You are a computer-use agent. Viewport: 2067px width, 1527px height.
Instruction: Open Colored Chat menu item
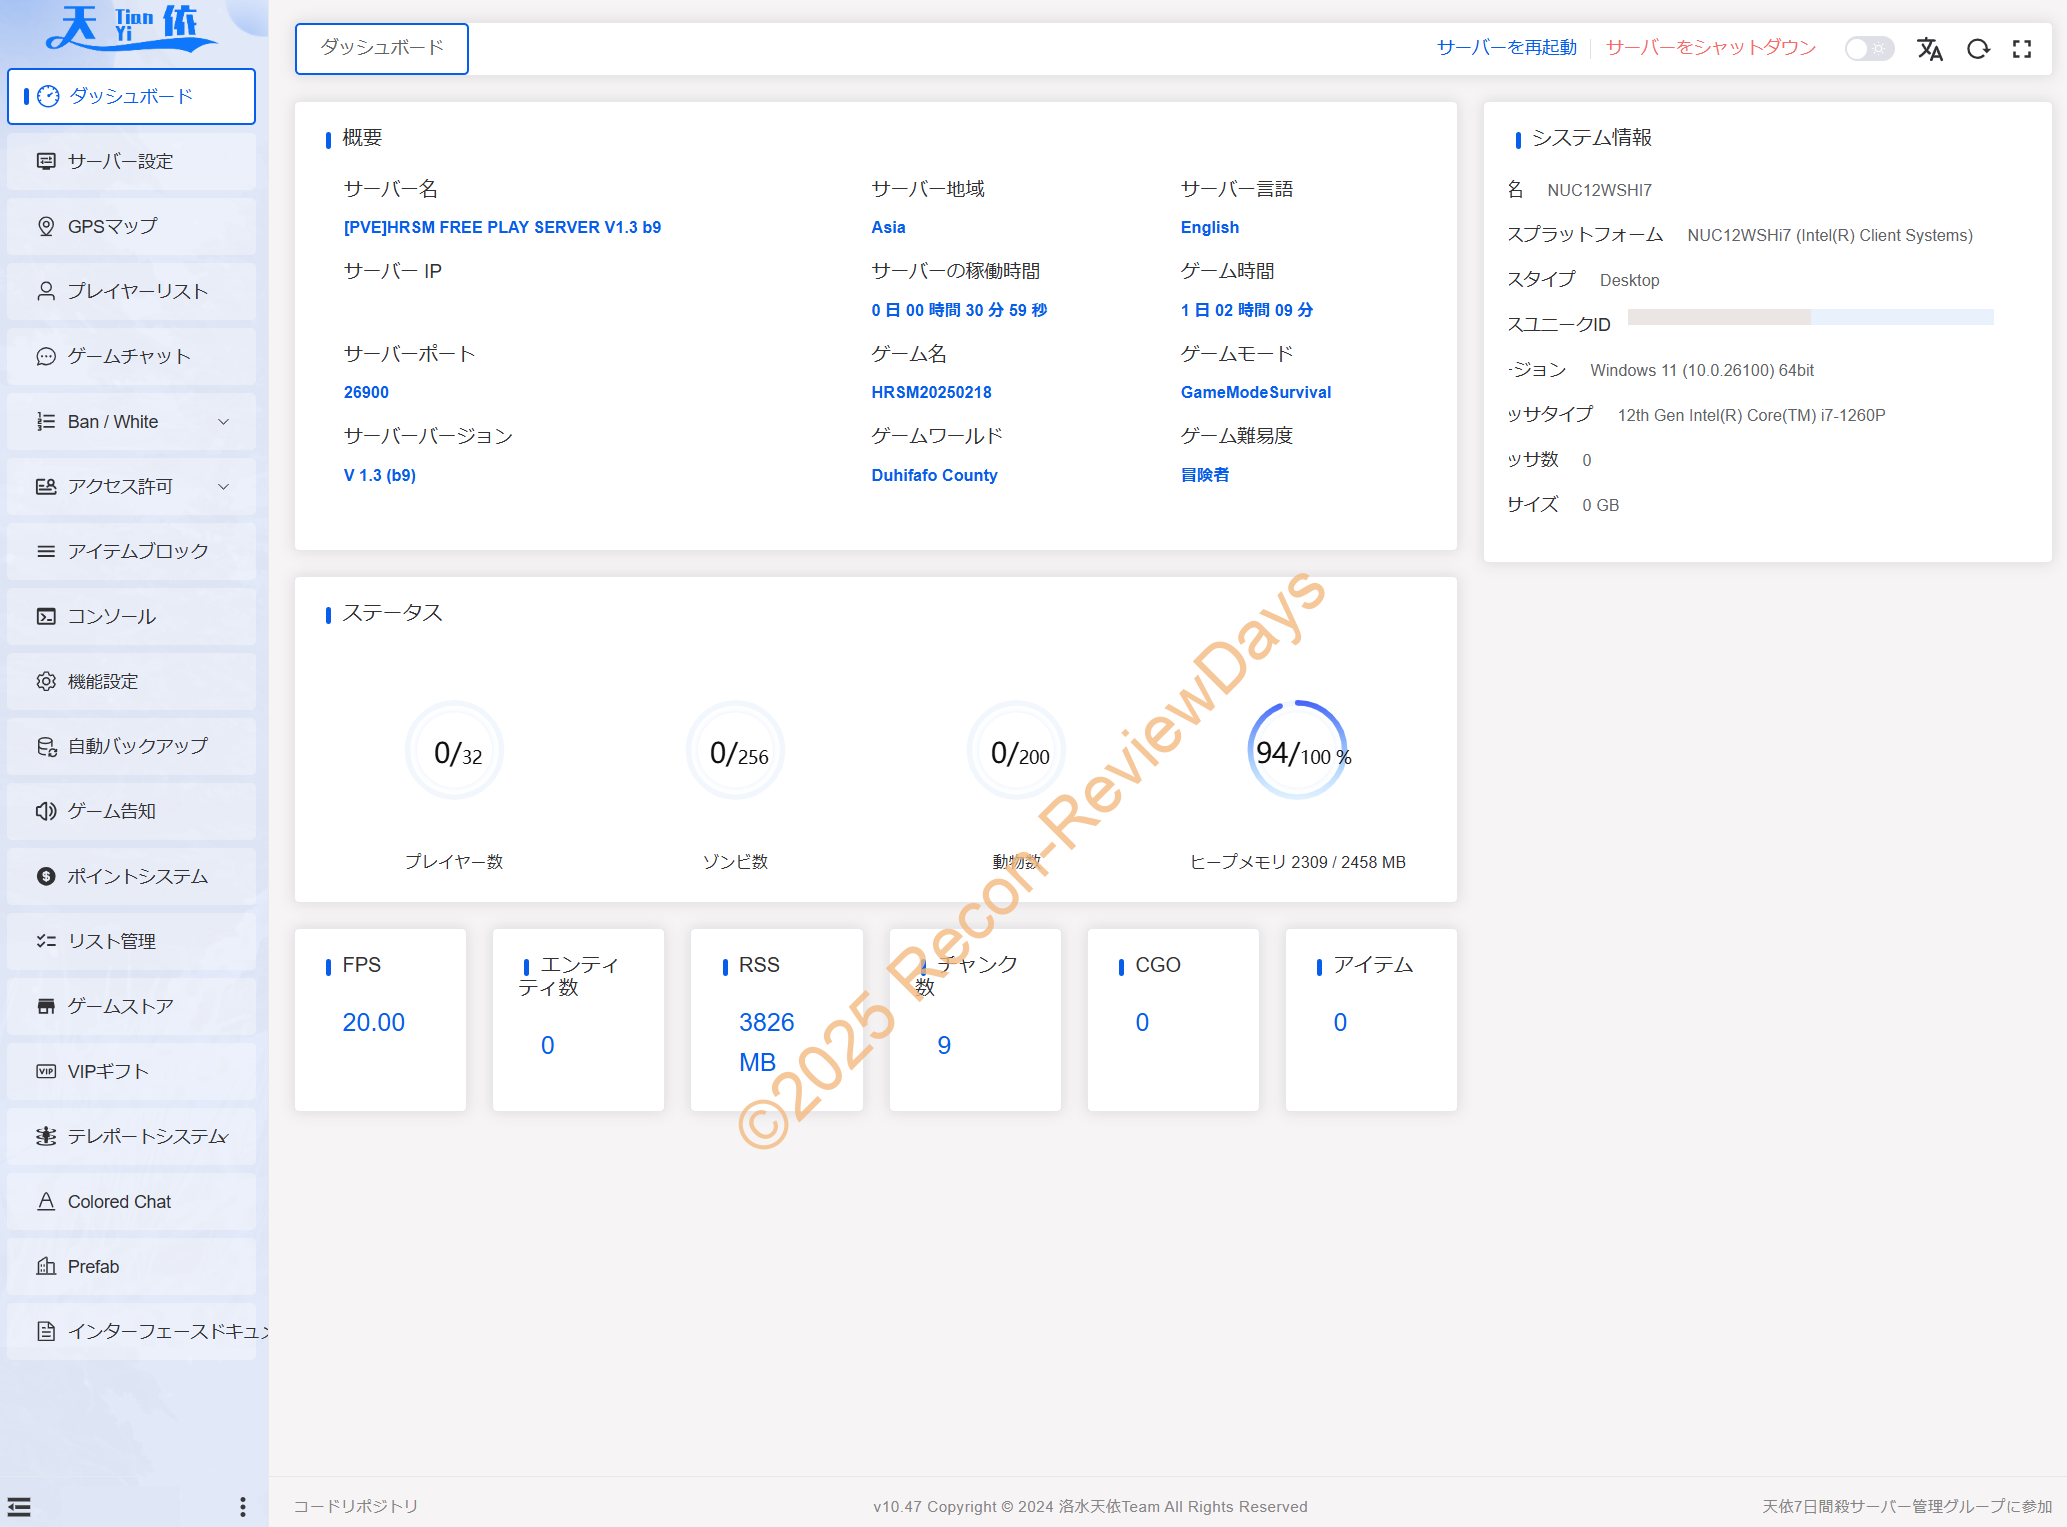click(131, 1201)
